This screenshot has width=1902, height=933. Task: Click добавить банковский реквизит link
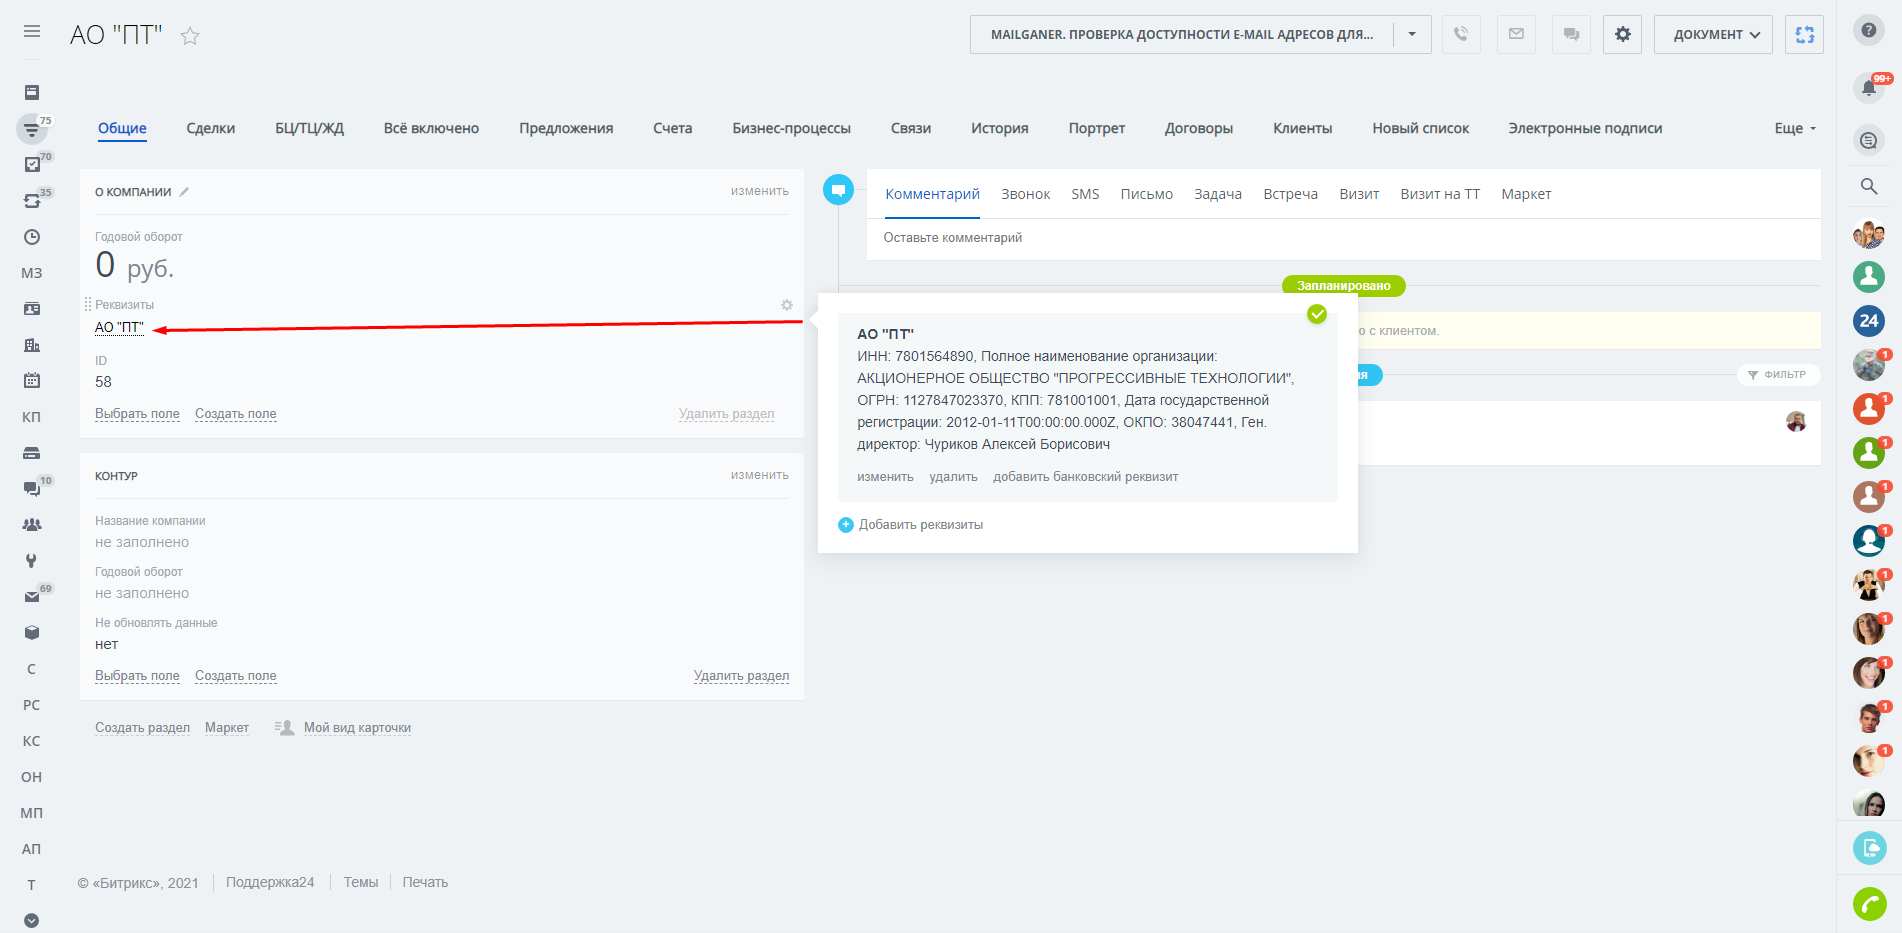(1085, 477)
